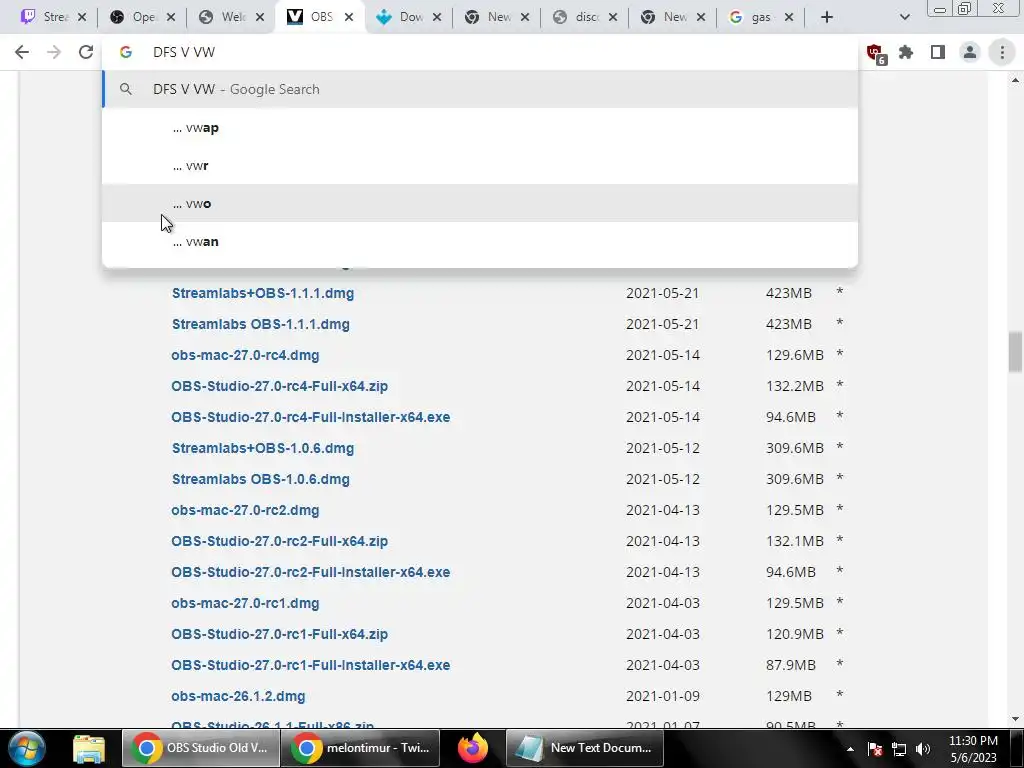Open the clock showing 11:30 PM
Viewport: 1024px width, 768px height.
pos(973,749)
